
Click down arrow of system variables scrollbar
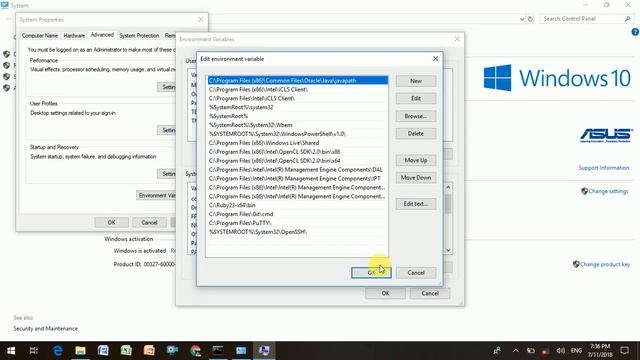point(448,250)
